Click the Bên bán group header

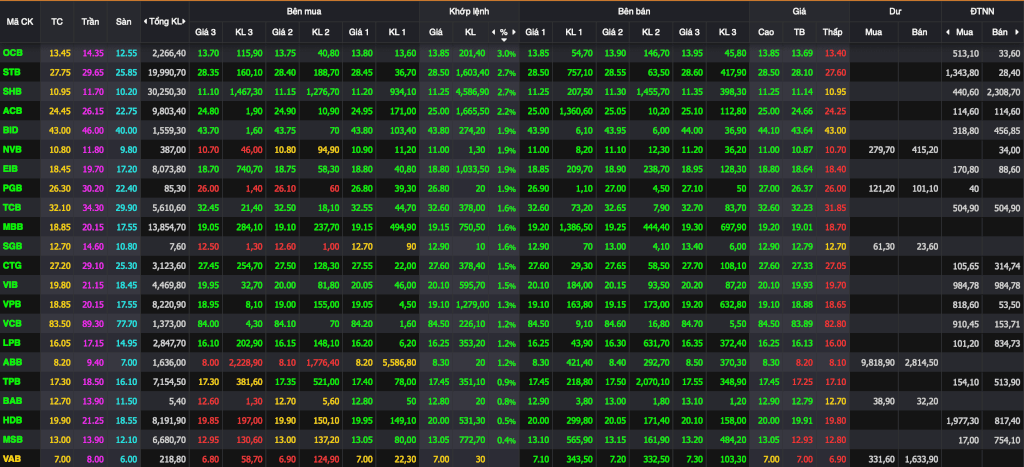[633, 12]
